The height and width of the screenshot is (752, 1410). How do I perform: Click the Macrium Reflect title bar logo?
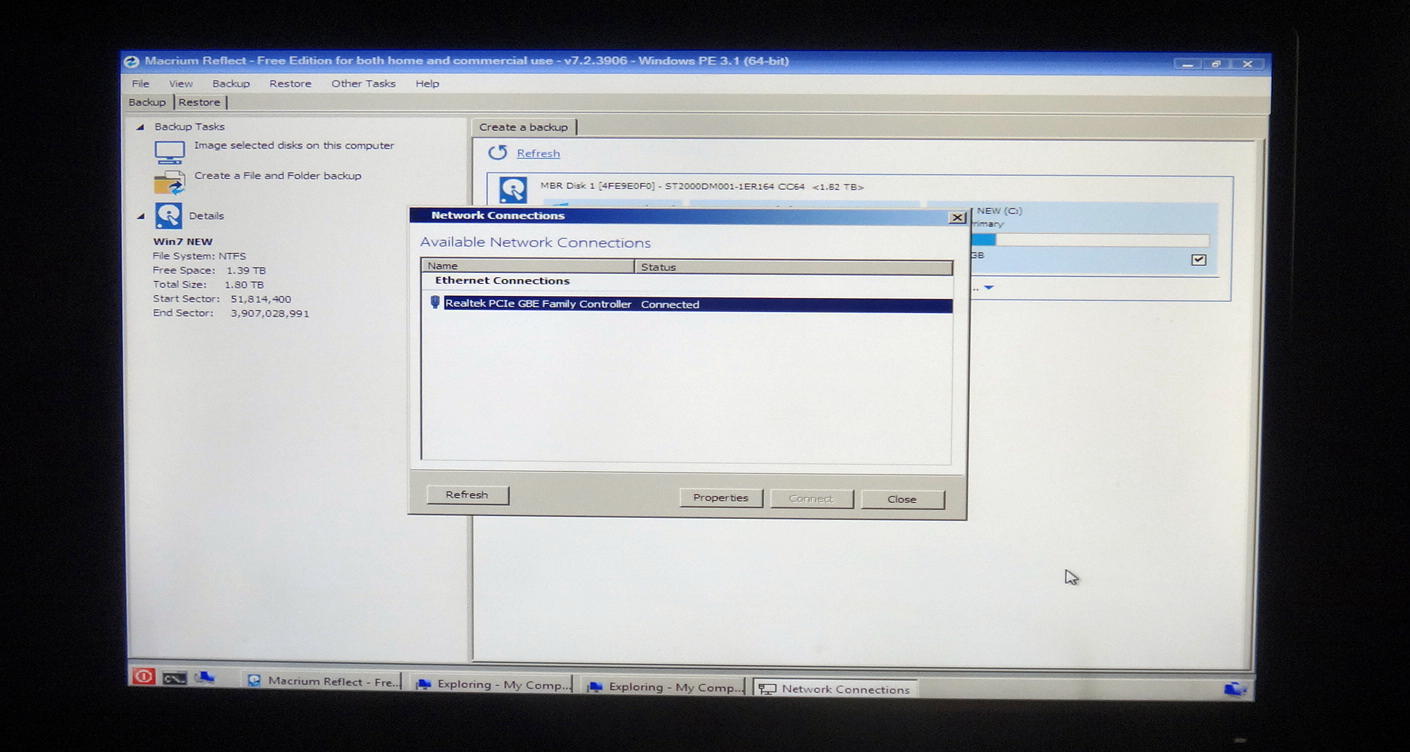[132, 61]
